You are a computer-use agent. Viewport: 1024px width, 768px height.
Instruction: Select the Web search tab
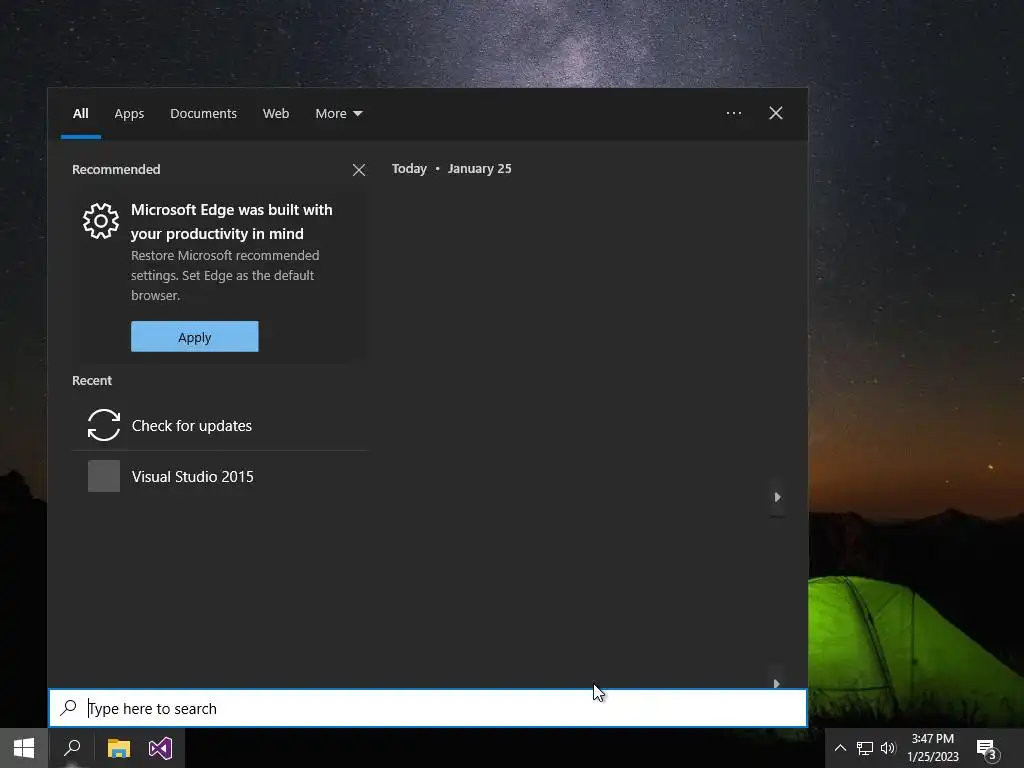pyautogui.click(x=276, y=114)
